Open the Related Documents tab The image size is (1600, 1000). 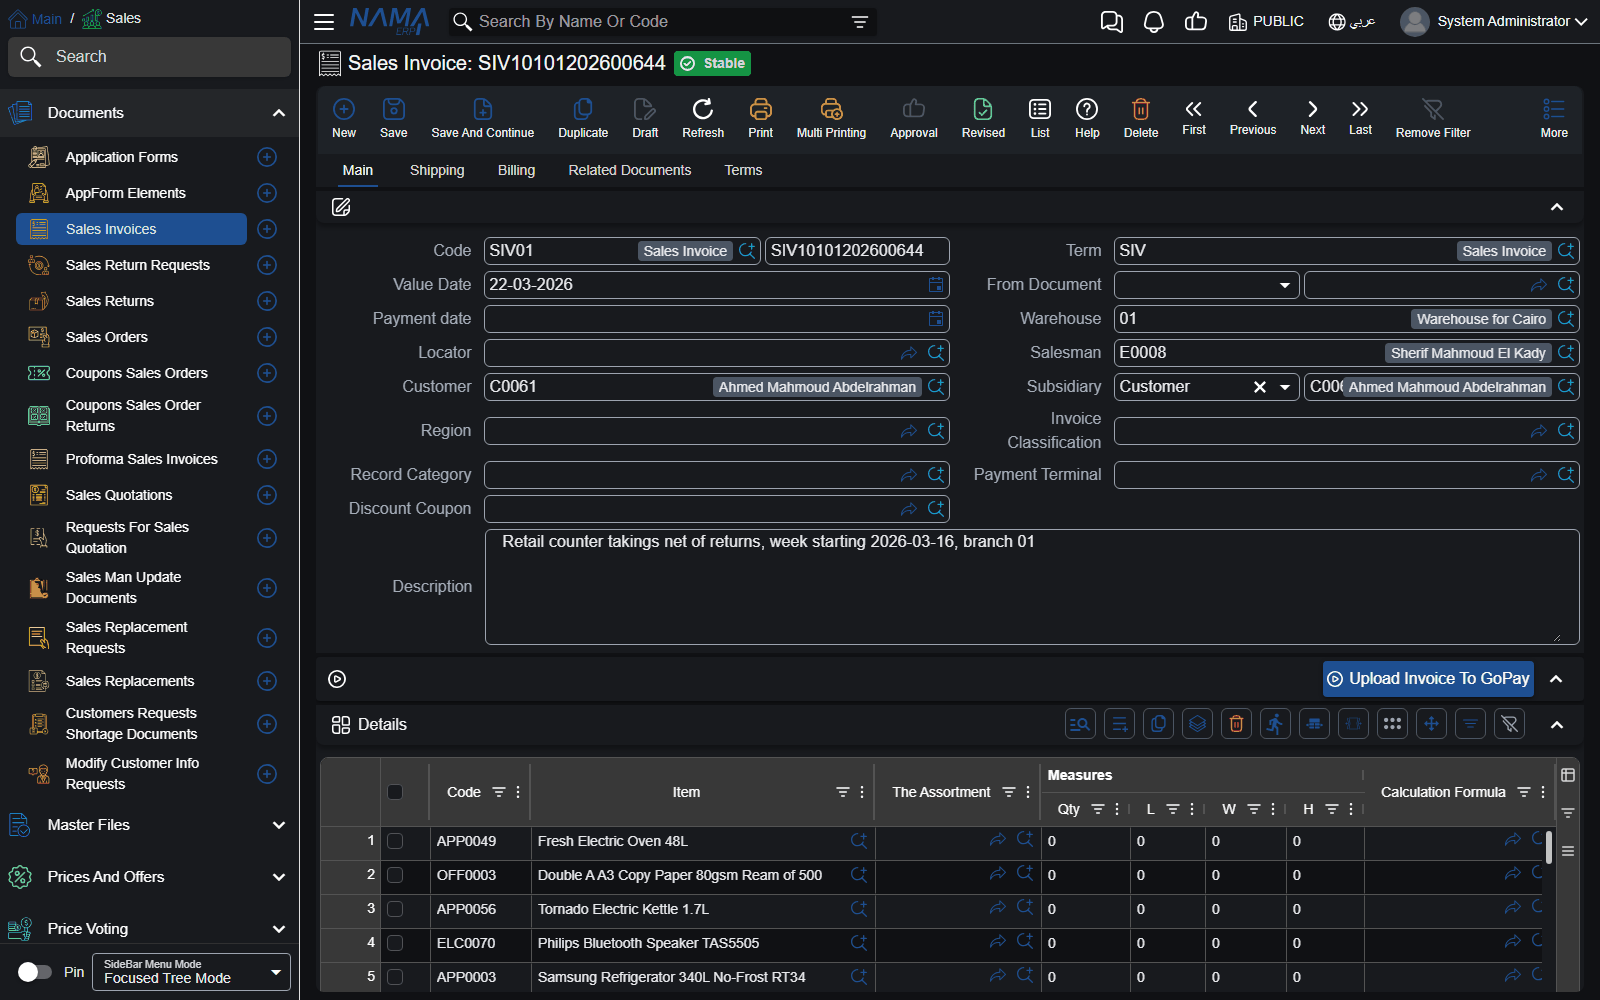coord(630,170)
